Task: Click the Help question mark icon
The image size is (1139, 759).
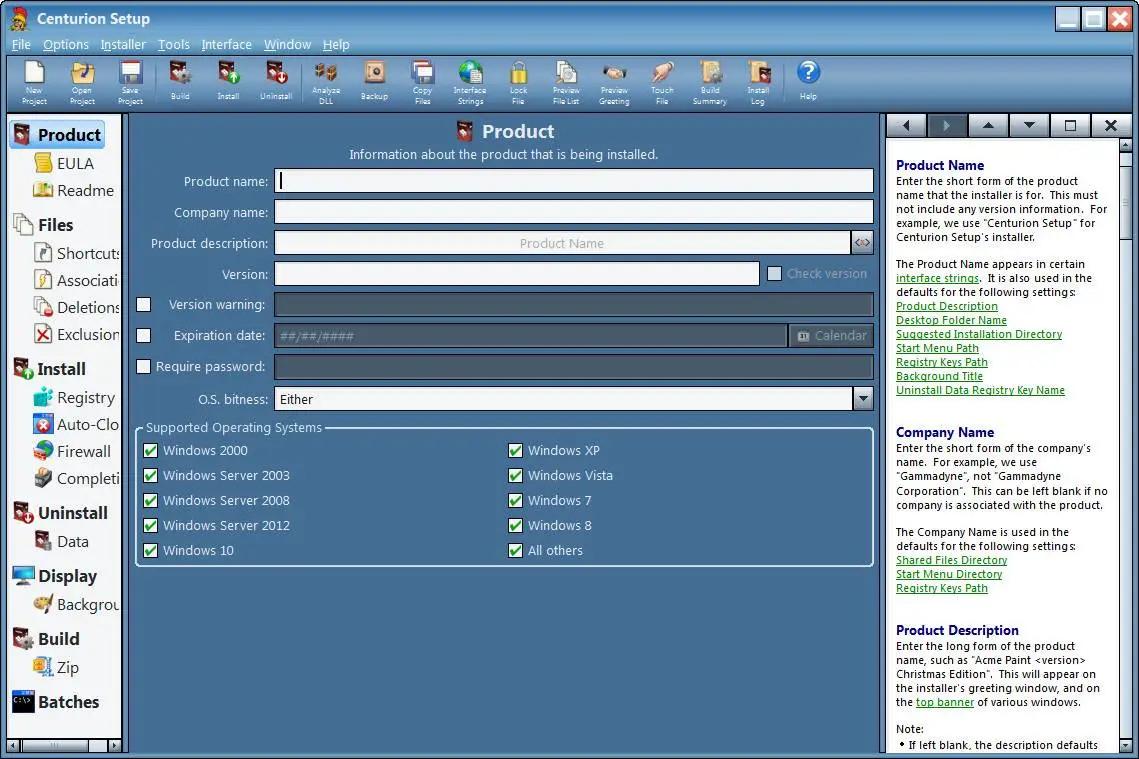Action: pyautogui.click(x=808, y=80)
